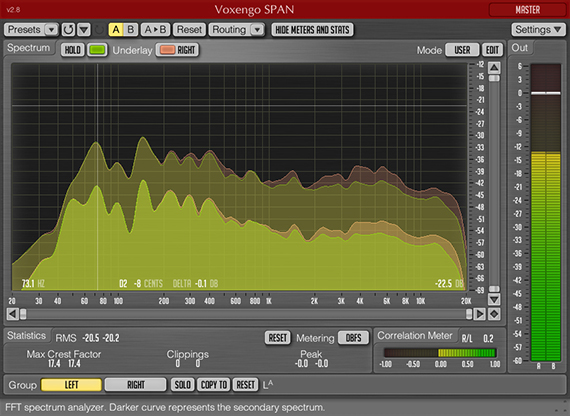Click the right arrow on frequency scrollbar
The height and width of the screenshot is (416, 570).
(479, 314)
